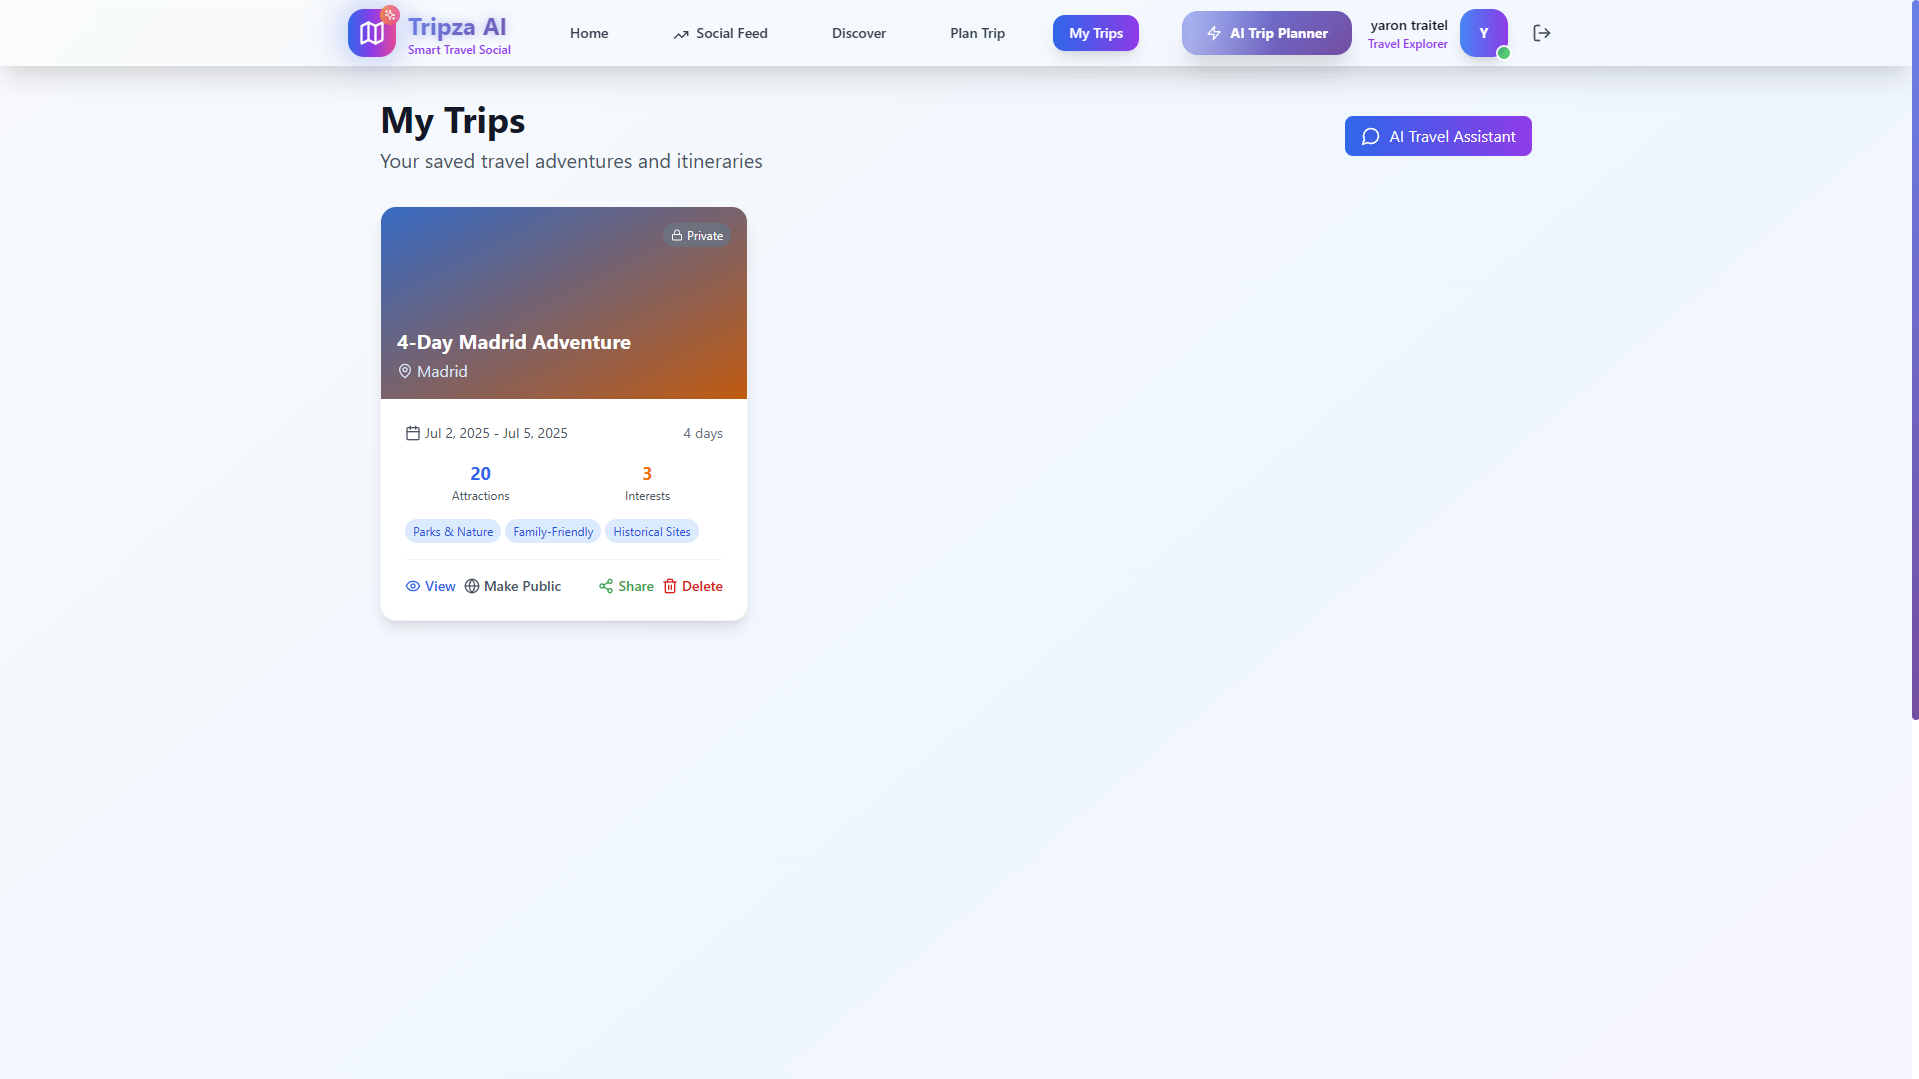Click the lock icon in the Private badge
The image size is (1919, 1079).
click(677, 236)
